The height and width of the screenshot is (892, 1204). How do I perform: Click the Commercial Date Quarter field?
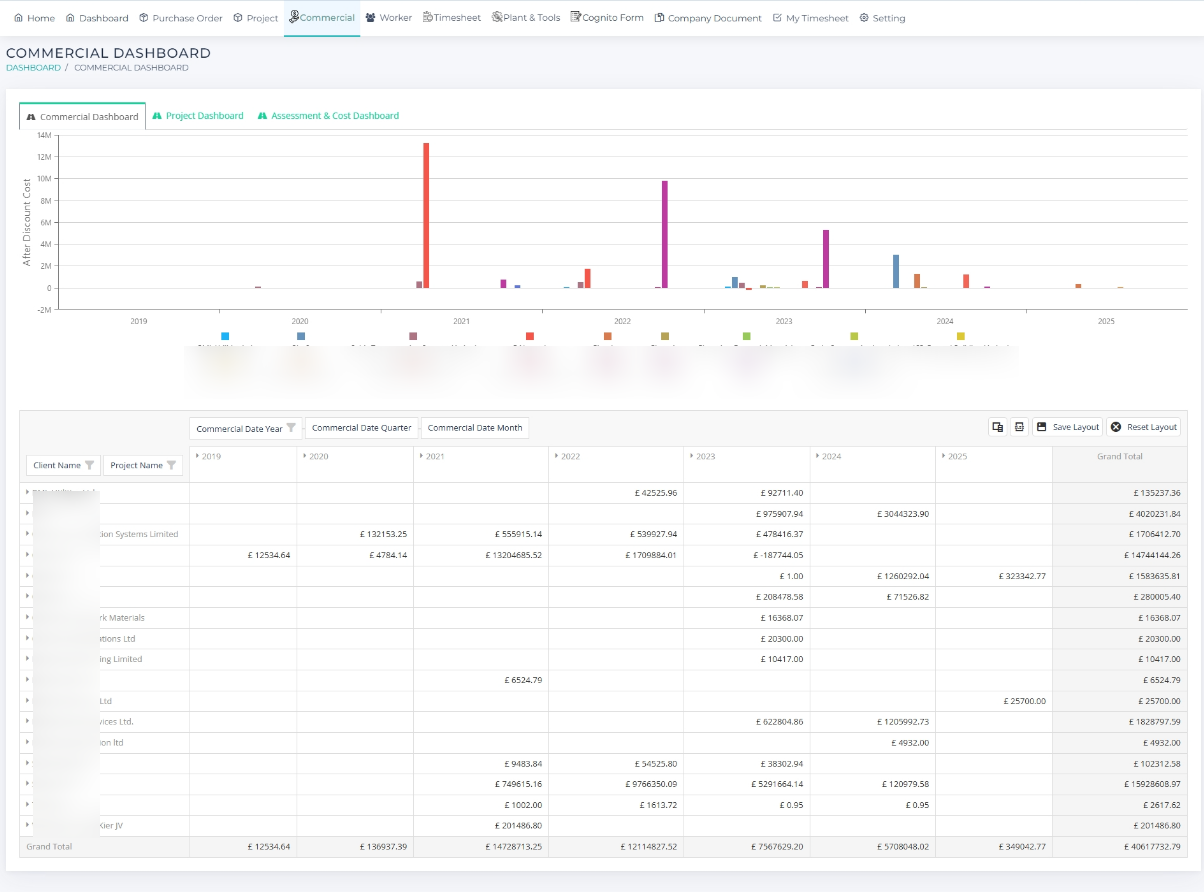tap(361, 428)
